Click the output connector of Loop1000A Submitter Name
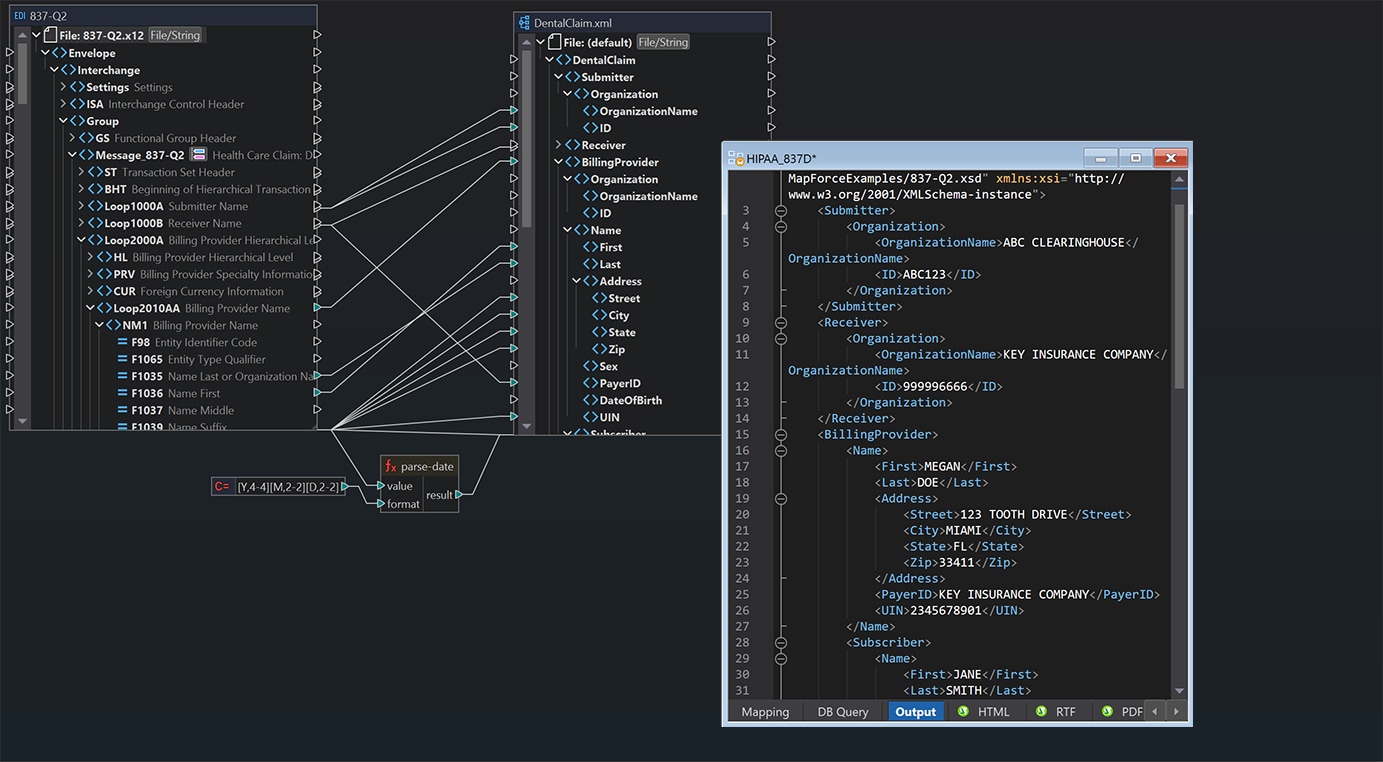Screen dimensions: 1383x762 pos(317,206)
